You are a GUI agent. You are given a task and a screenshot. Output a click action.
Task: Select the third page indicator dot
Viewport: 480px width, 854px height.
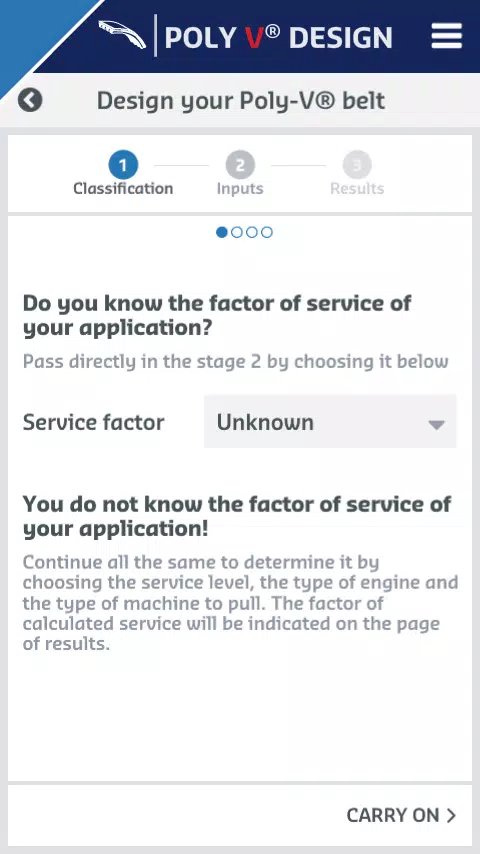[252, 233]
